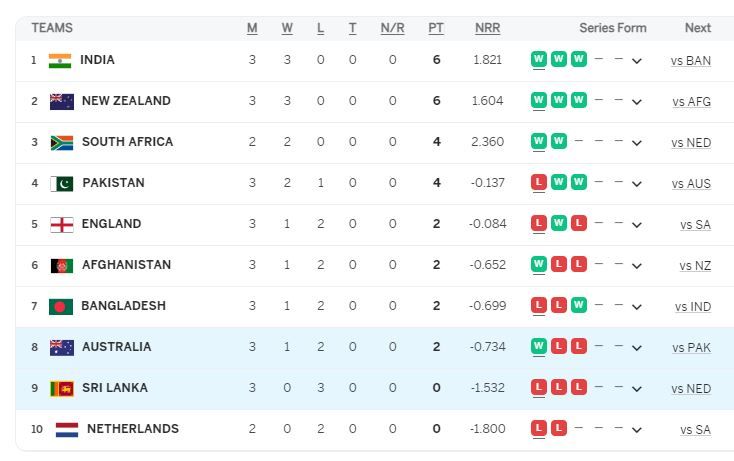This screenshot has width=734, height=461.
Task: Click England's first red L form badge
Action: 539,224
